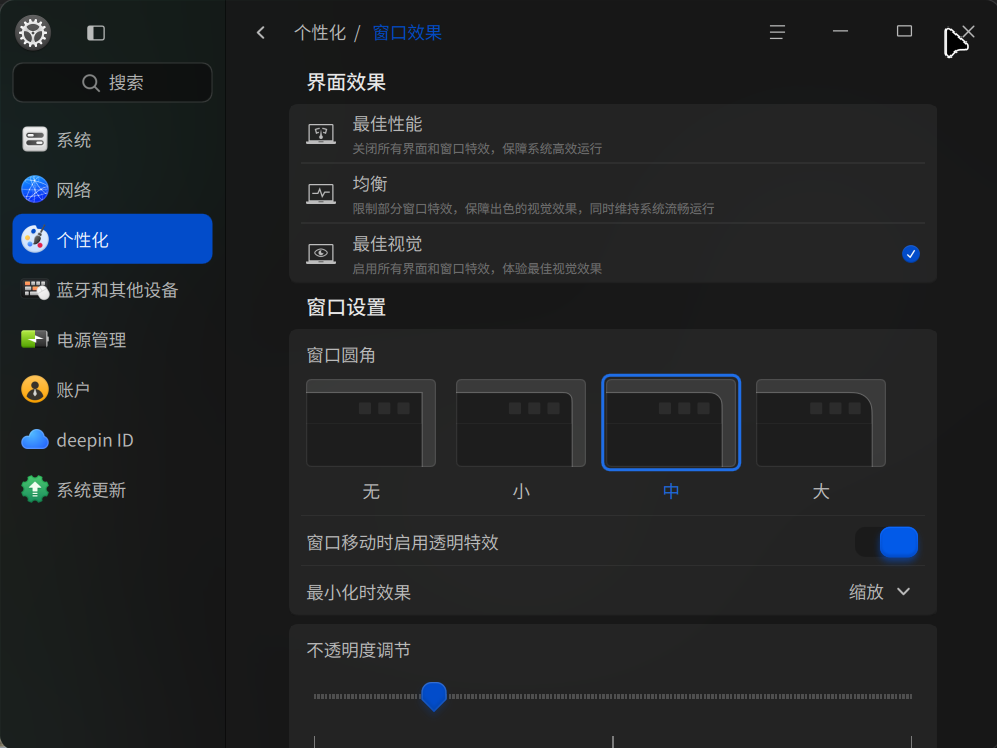Select the 无 window corner thumbnail

[x=371, y=423]
